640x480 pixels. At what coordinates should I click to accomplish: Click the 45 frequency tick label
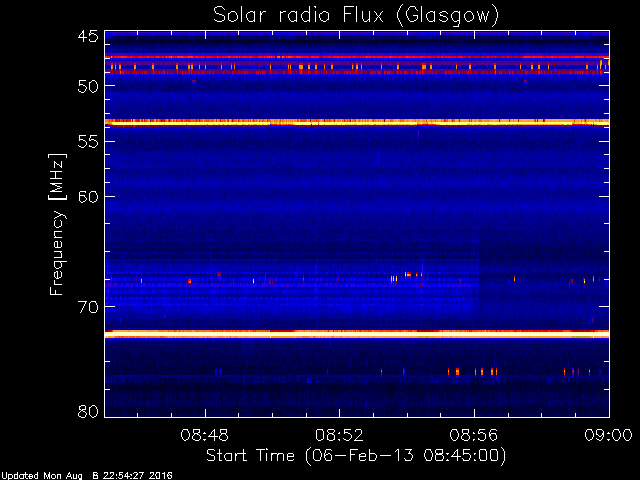click(88, 37)
